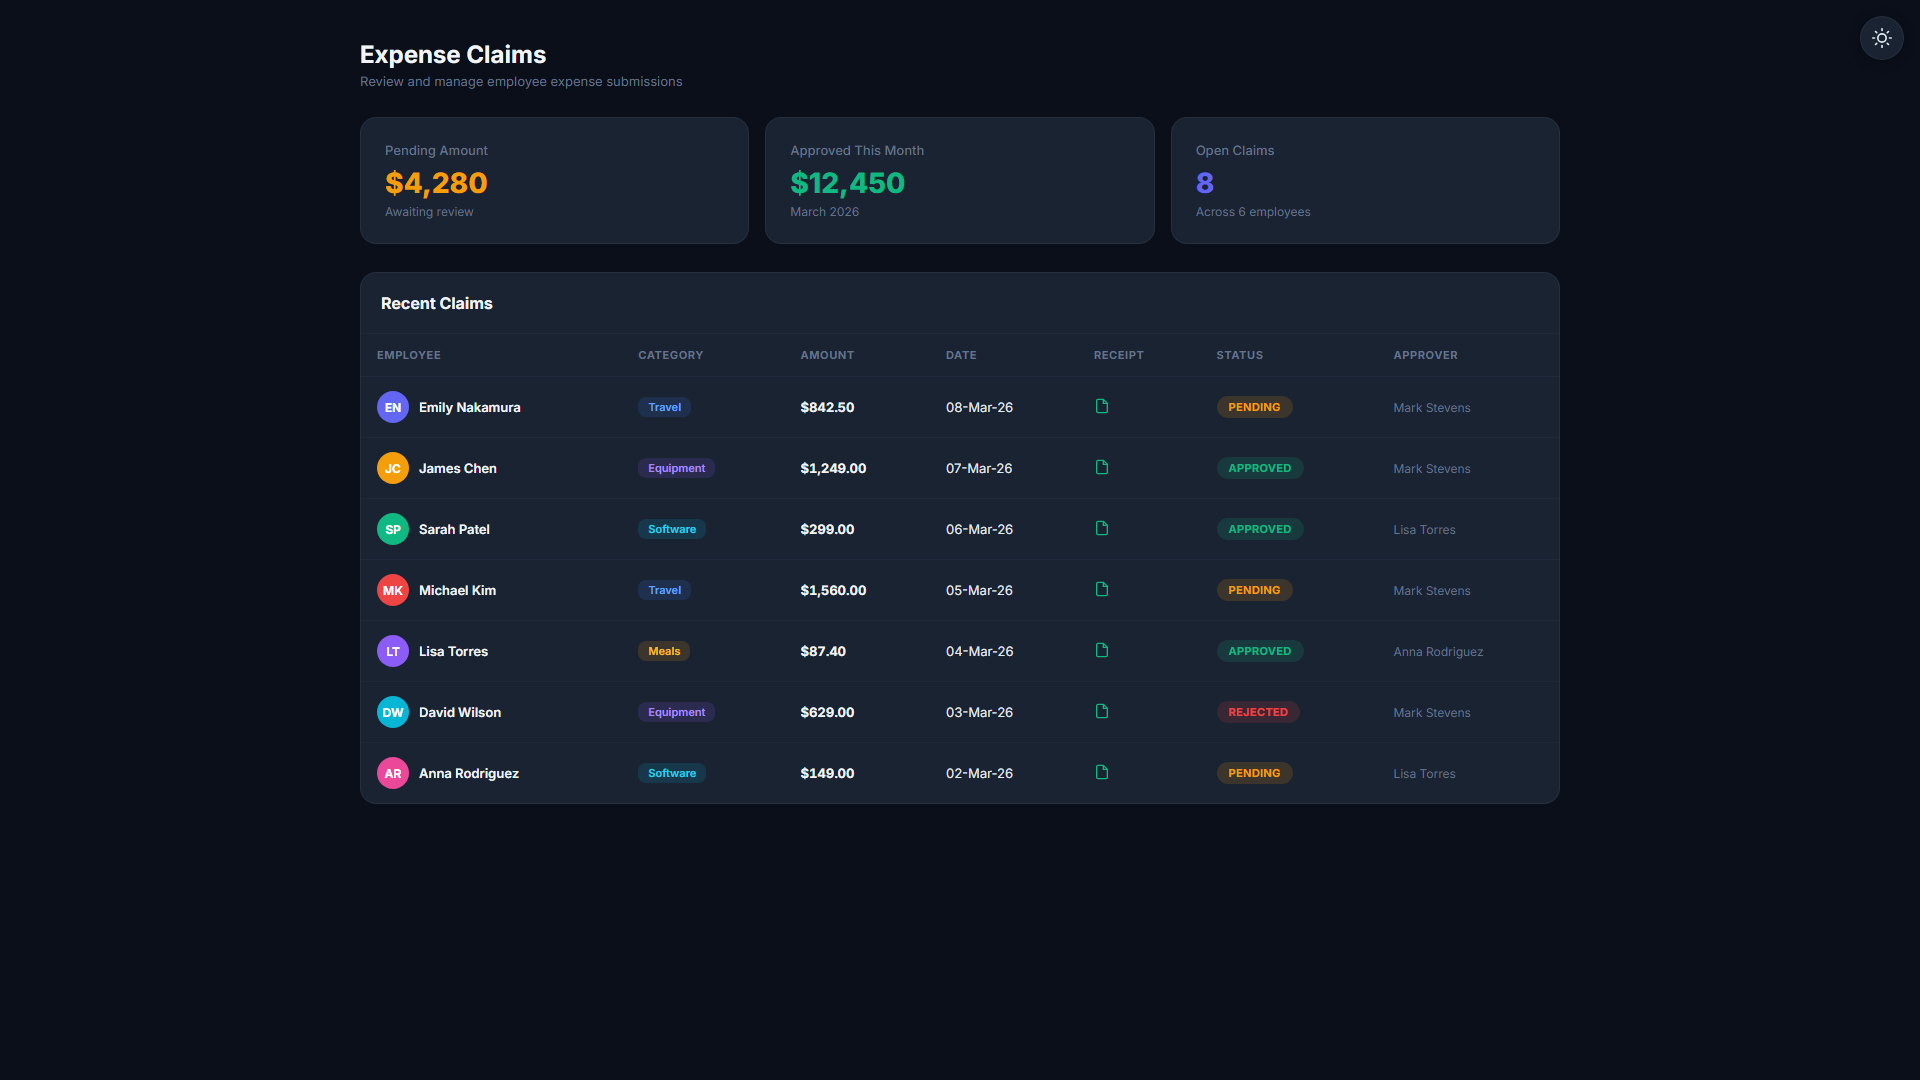View Sarah Patel's receipt file icon
1920x1080 pixels.
[1102, 529]
